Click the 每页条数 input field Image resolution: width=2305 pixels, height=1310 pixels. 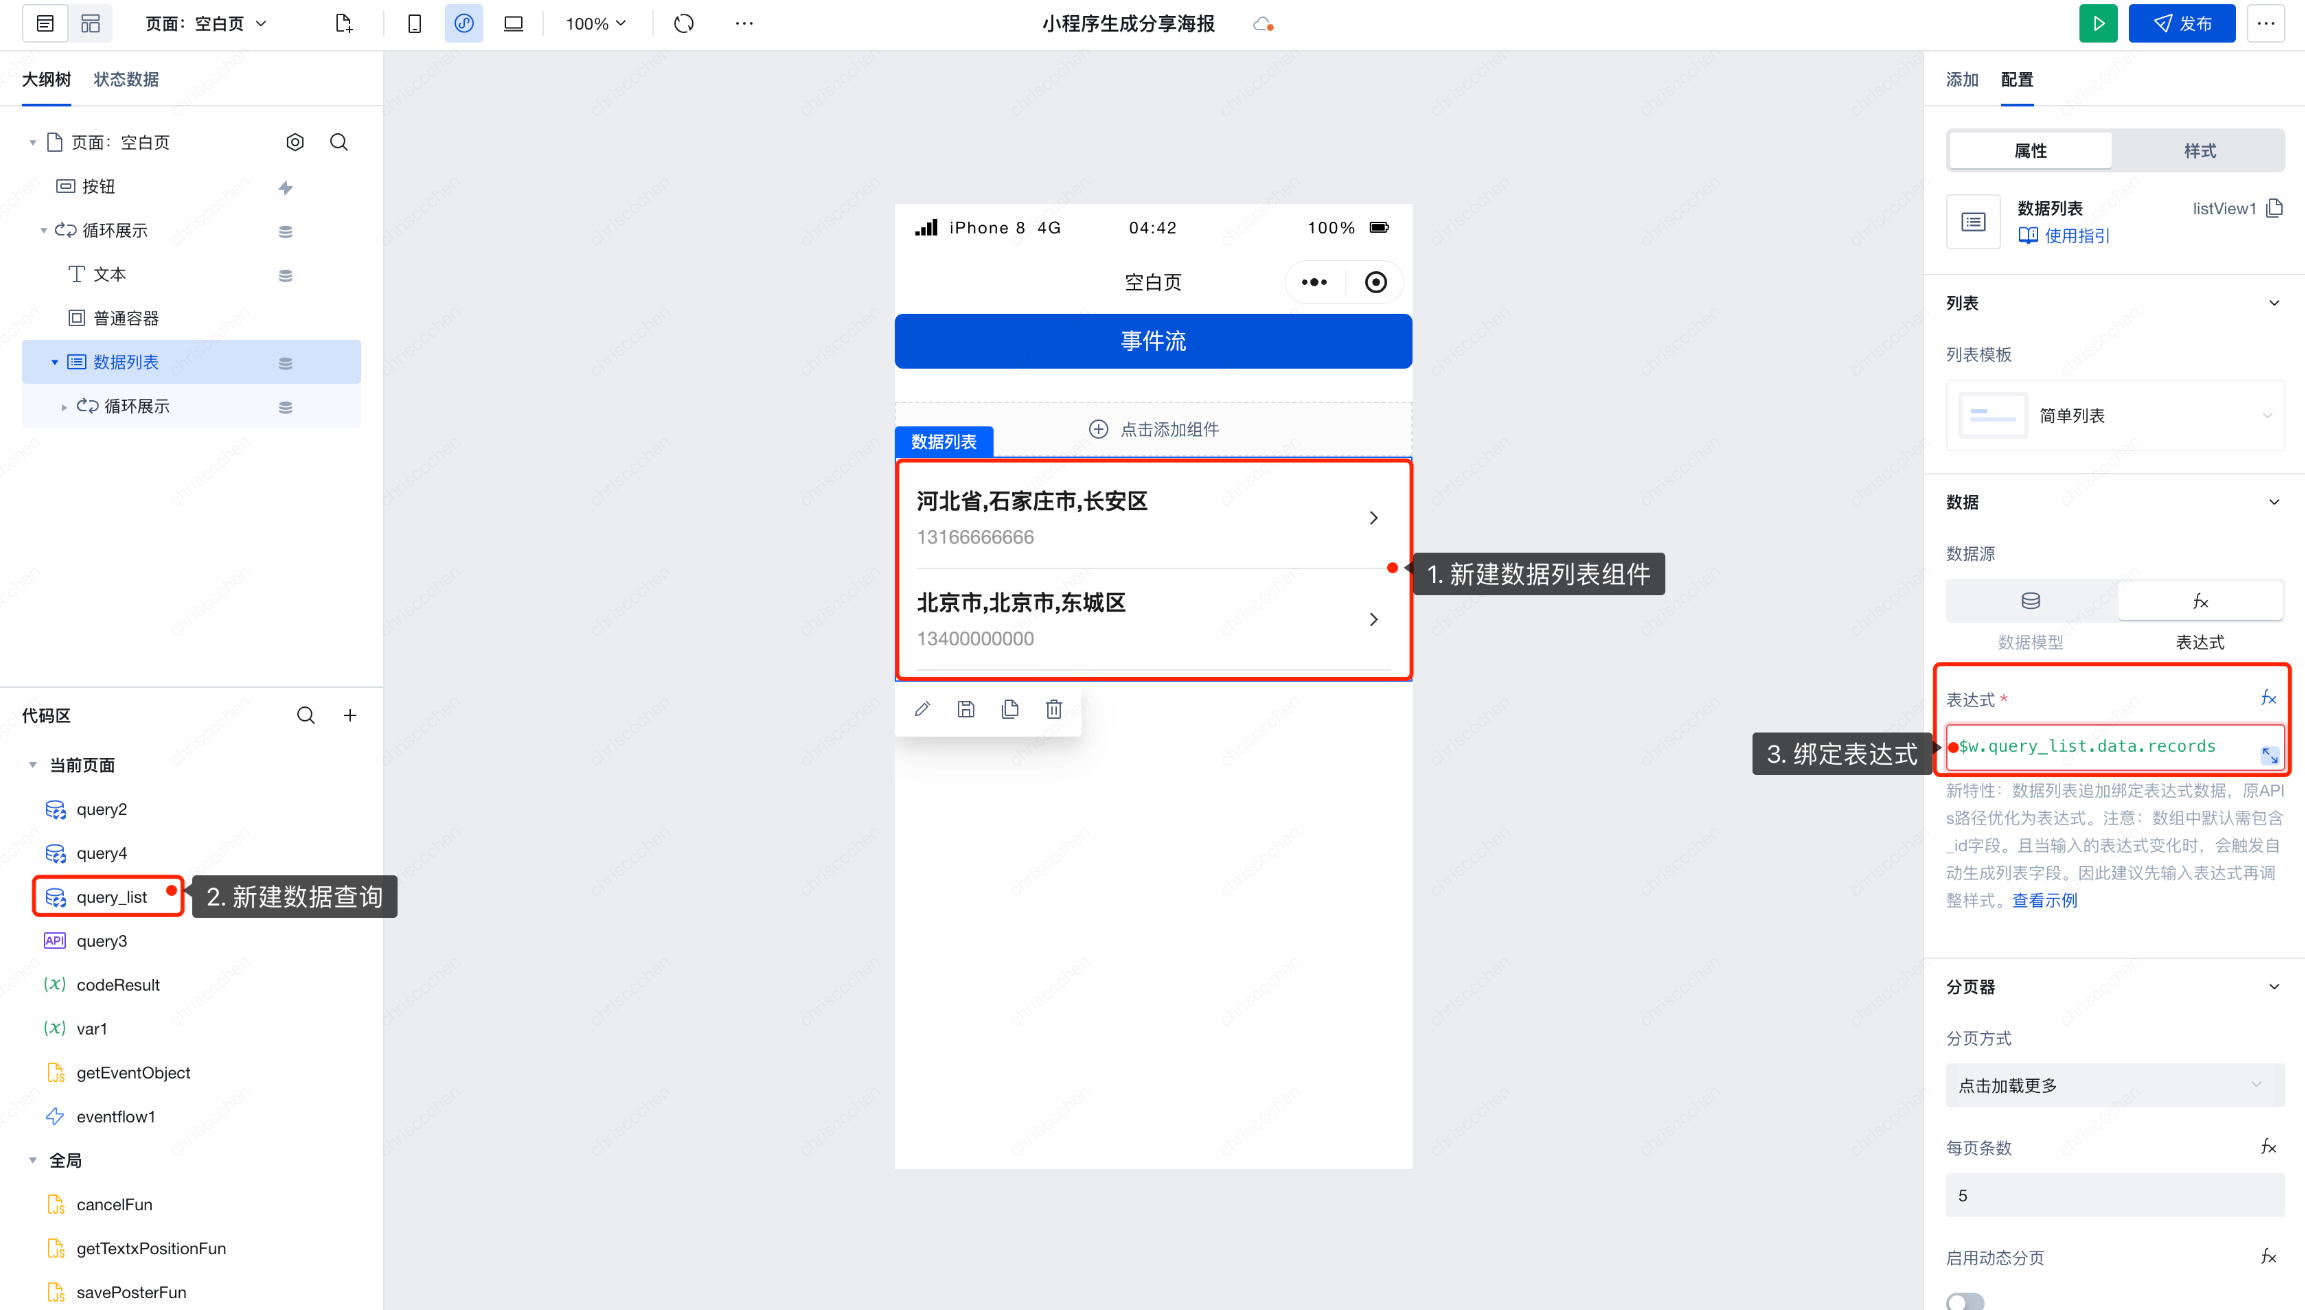[x=2115, y=1195]
